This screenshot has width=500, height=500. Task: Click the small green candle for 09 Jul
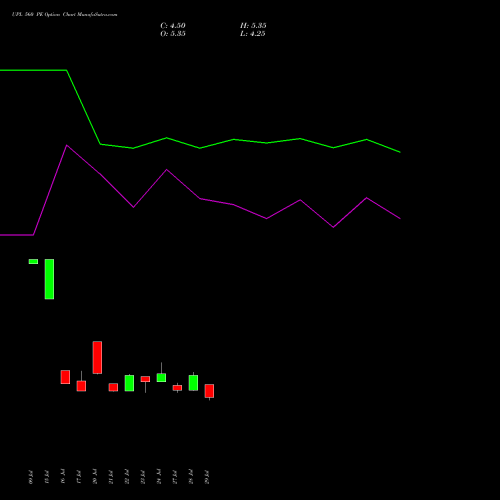pos(33,261)
